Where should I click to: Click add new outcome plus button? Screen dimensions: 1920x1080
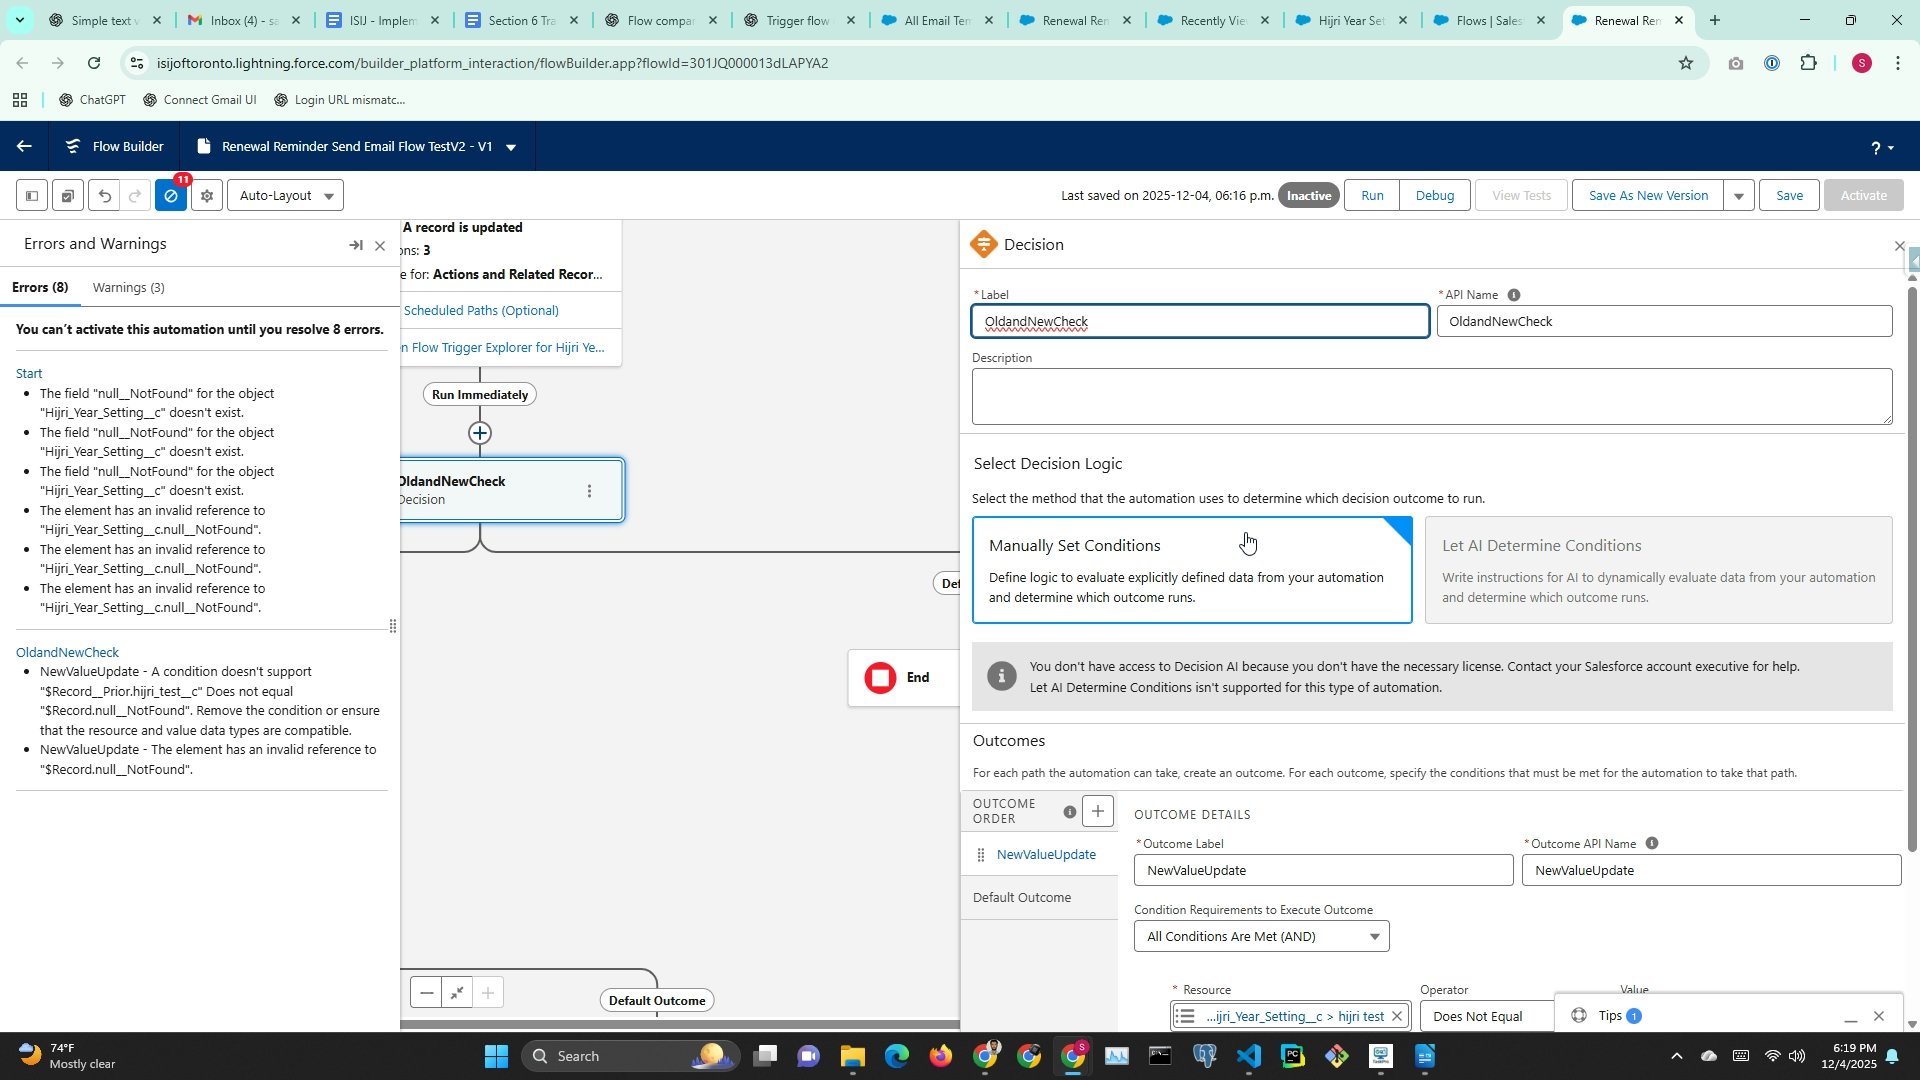[x=1097, y=811]
